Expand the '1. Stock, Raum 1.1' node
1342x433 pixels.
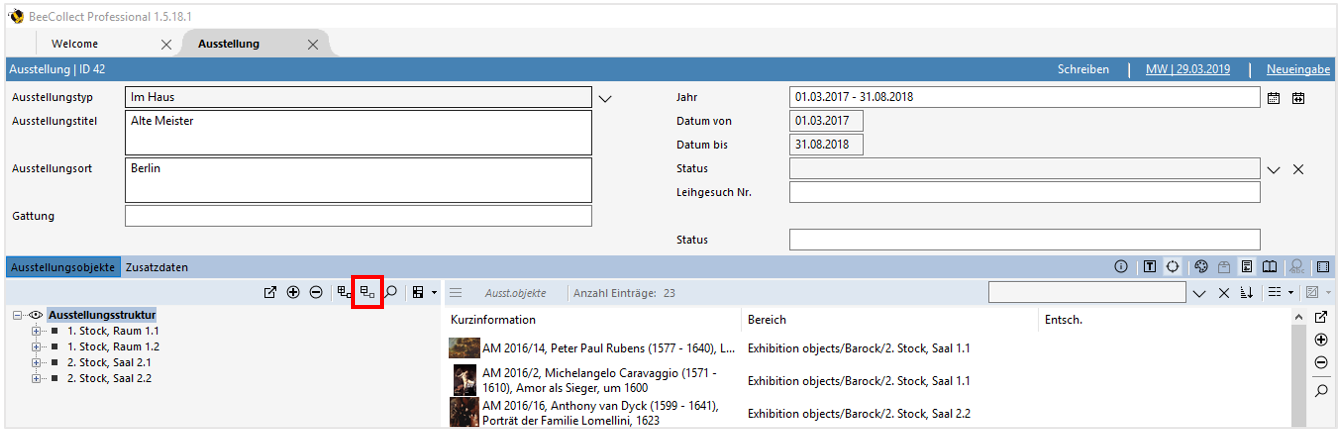pos(37,331)
